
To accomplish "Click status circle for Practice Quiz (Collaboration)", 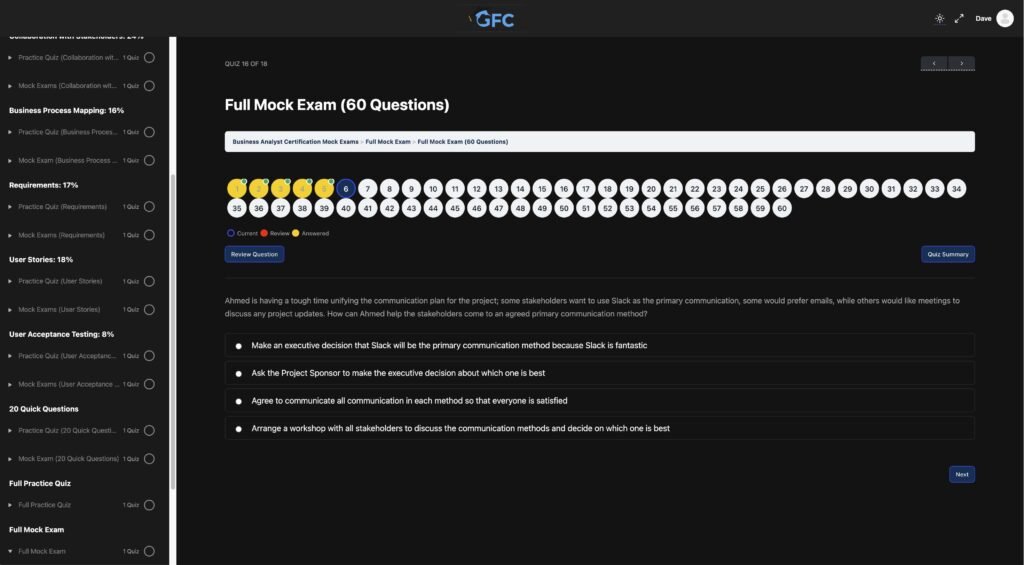I will tap(149, 57).
